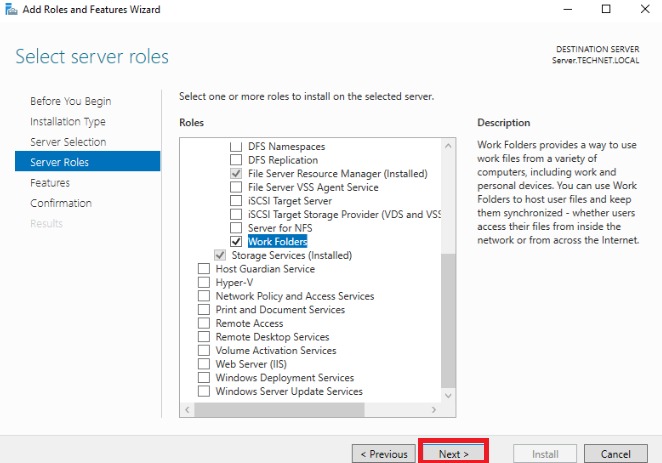Enable the Web Server (IIS) checkbox
The image size is (662, 463).
click(204, 364)
